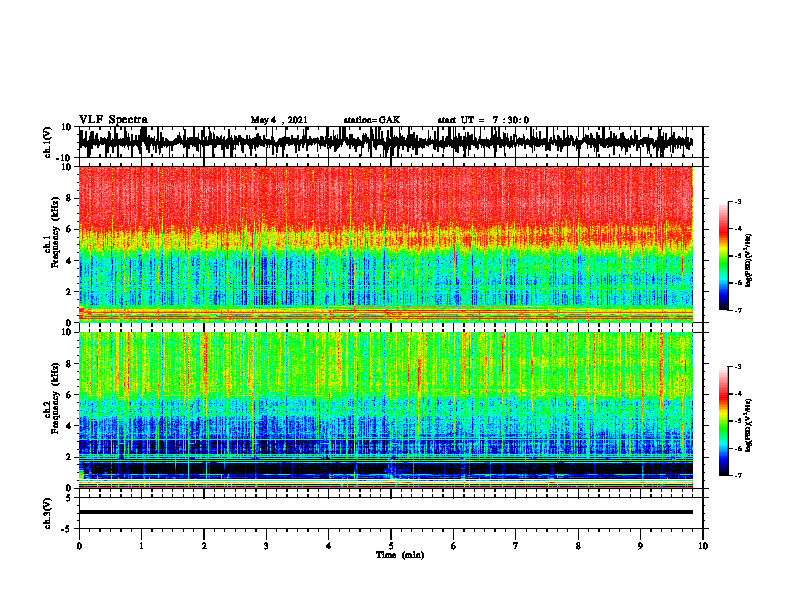Click the time axis tick label "8"
Image resolution: width=792 pixels, height=612 pixels.
point(578,546)
